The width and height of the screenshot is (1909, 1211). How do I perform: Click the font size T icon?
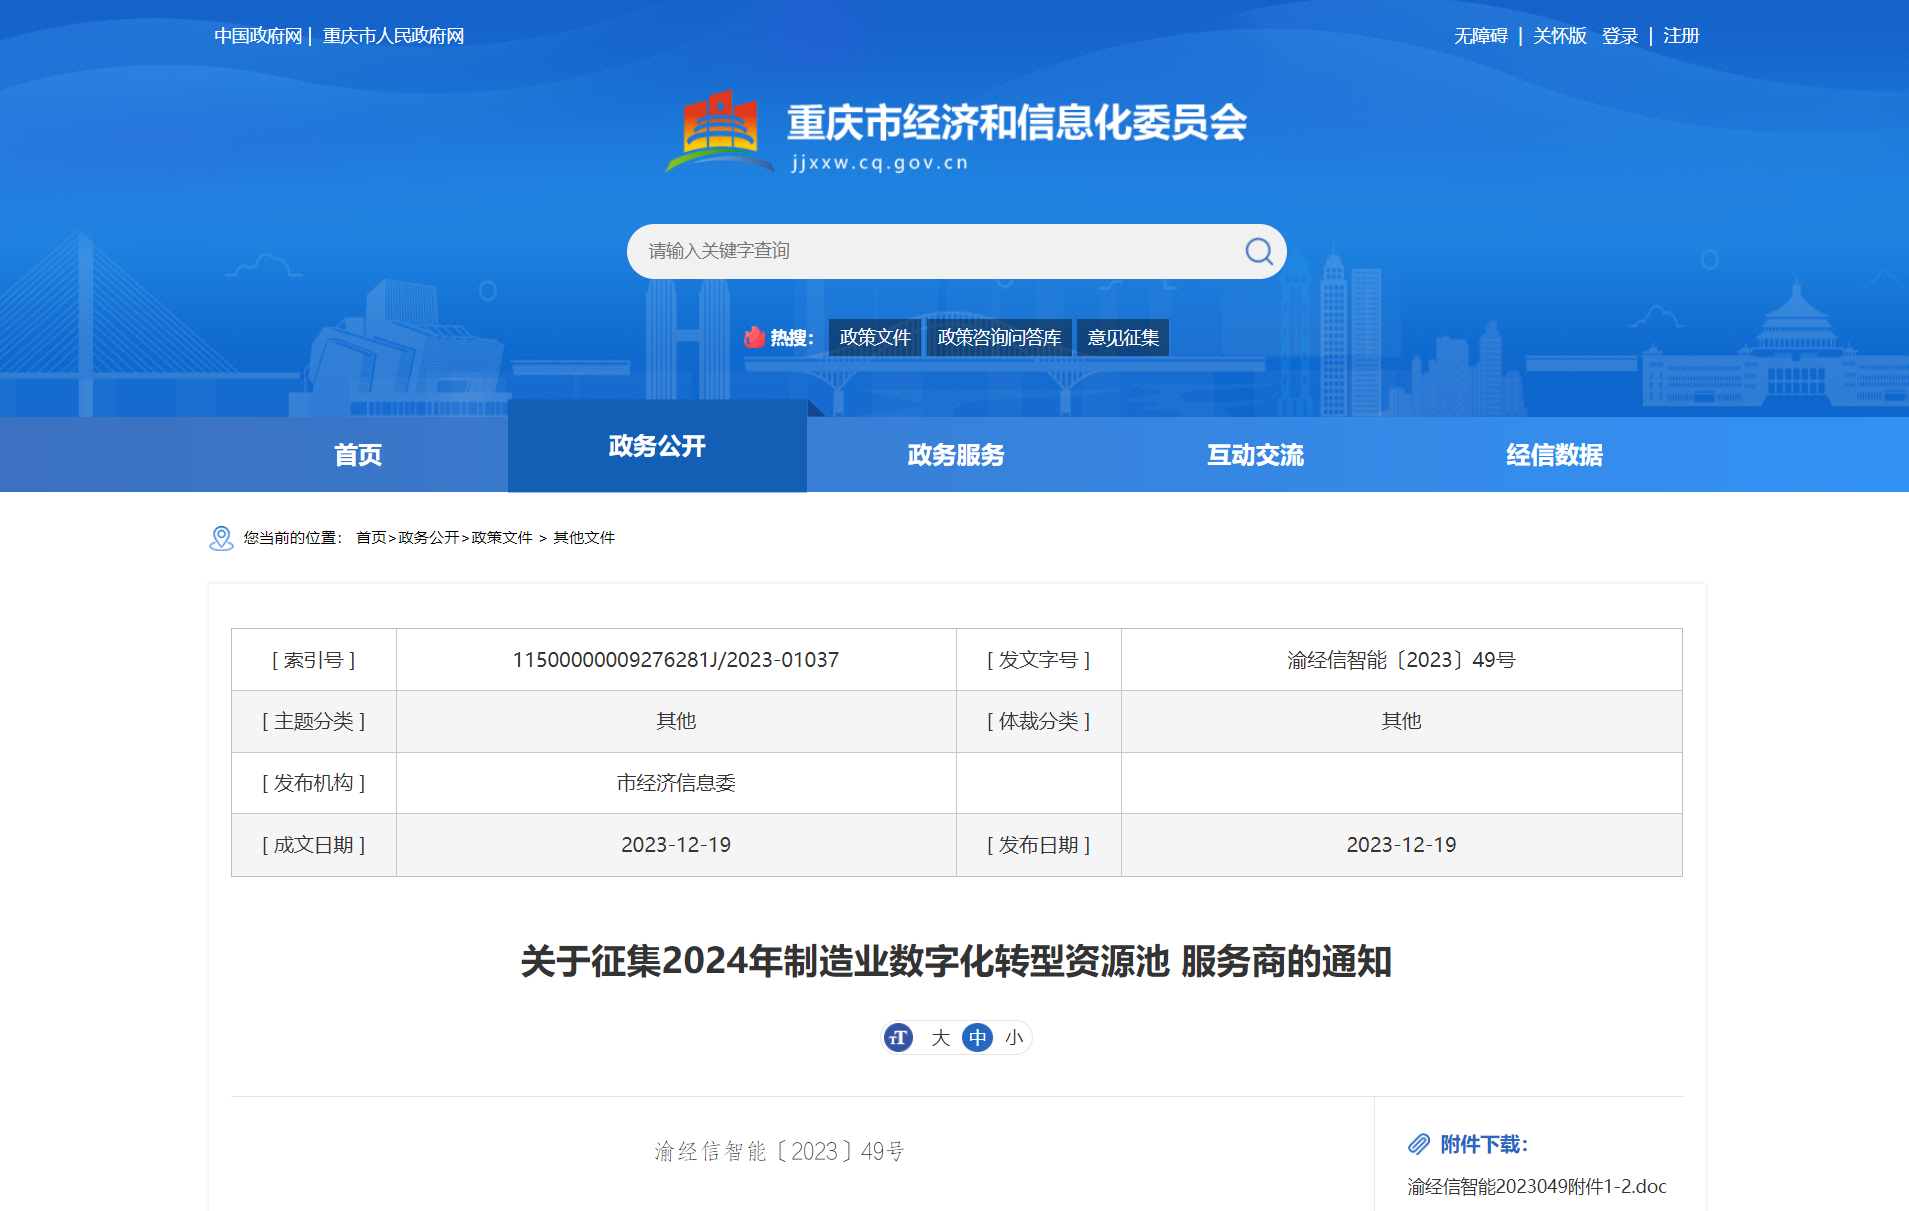click(x=898, y=1038)
